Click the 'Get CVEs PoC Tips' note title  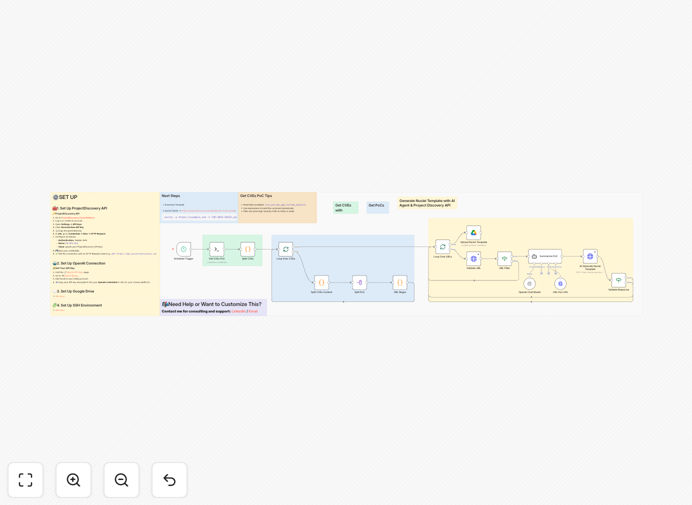coord(256,196)
